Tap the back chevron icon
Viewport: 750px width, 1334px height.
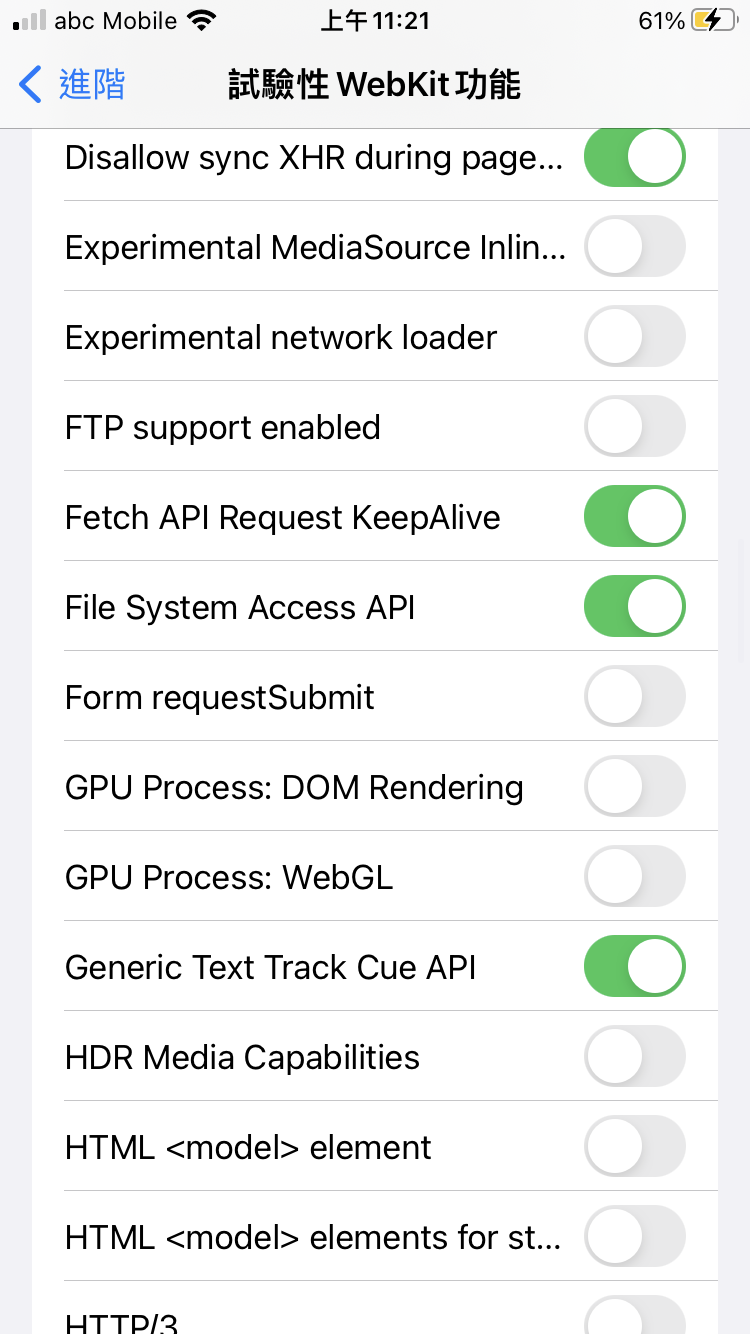[31, 85]
